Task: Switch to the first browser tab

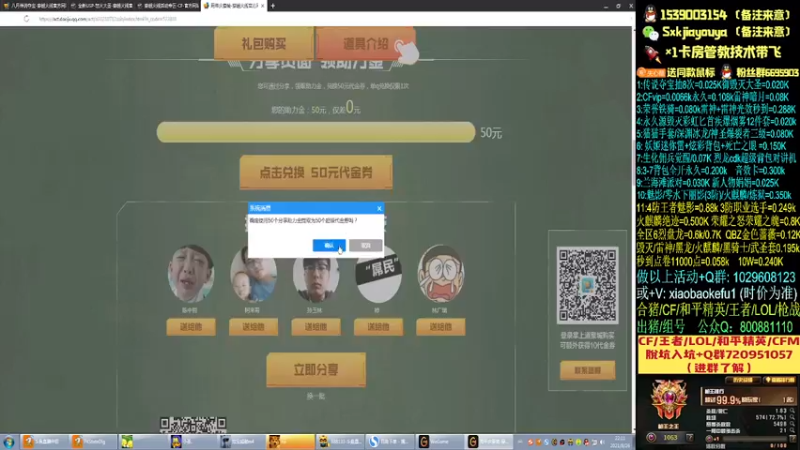Action: point(35,6)
